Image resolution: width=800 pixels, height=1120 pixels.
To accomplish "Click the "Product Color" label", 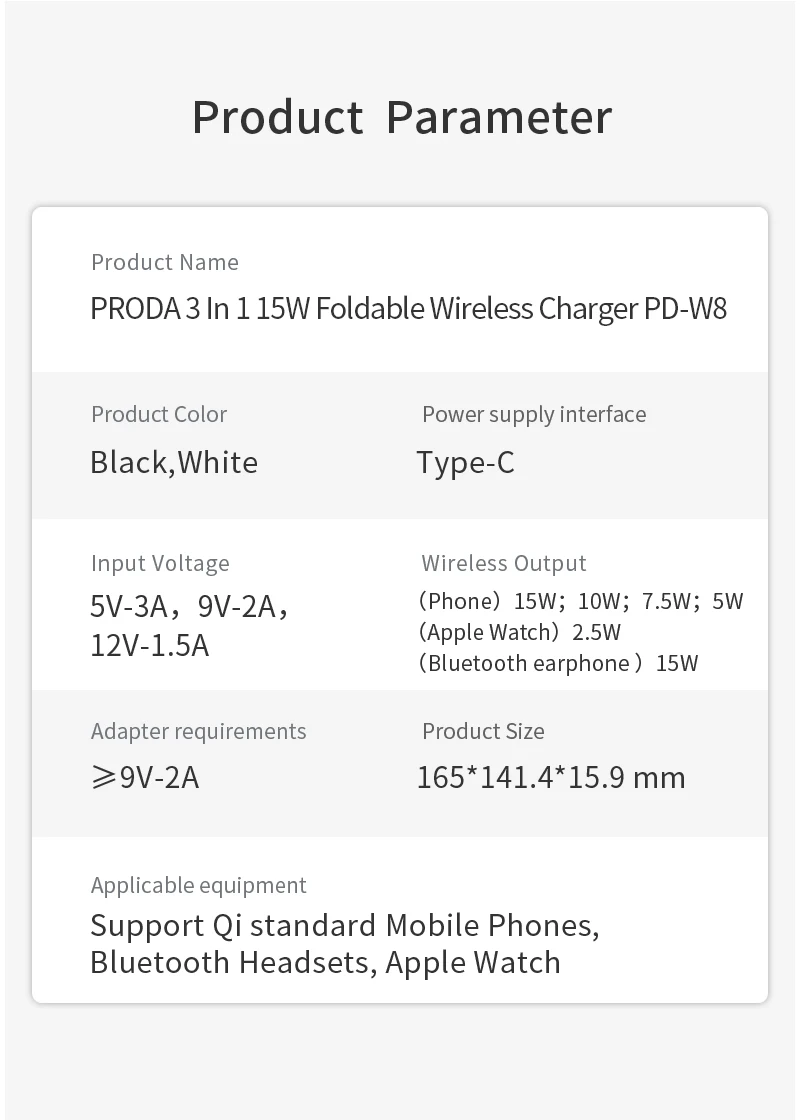I will pos(159,414).
